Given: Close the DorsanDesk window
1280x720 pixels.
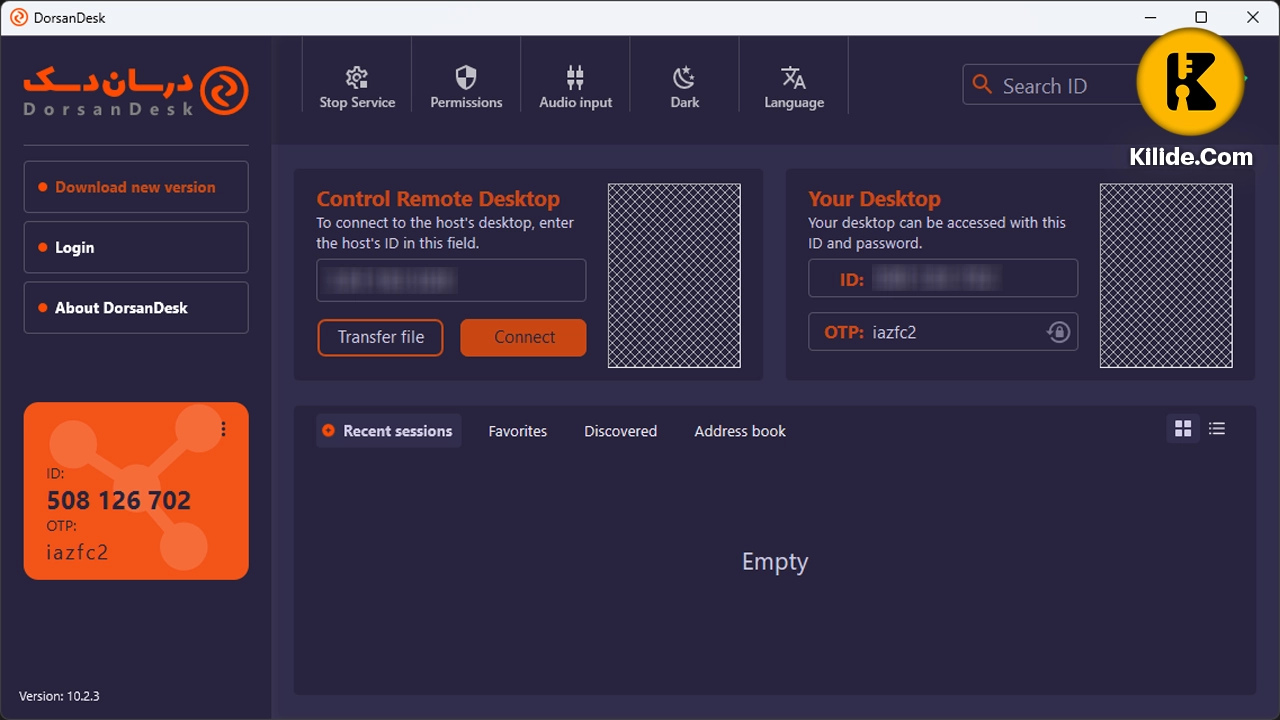Looking at the screenshot, I should 1253,17.
